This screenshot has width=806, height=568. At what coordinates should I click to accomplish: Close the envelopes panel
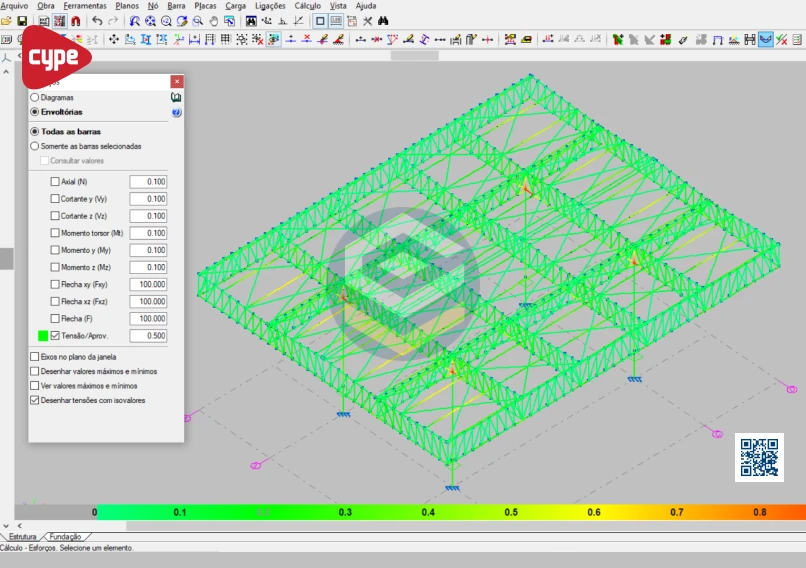point(176,81)
